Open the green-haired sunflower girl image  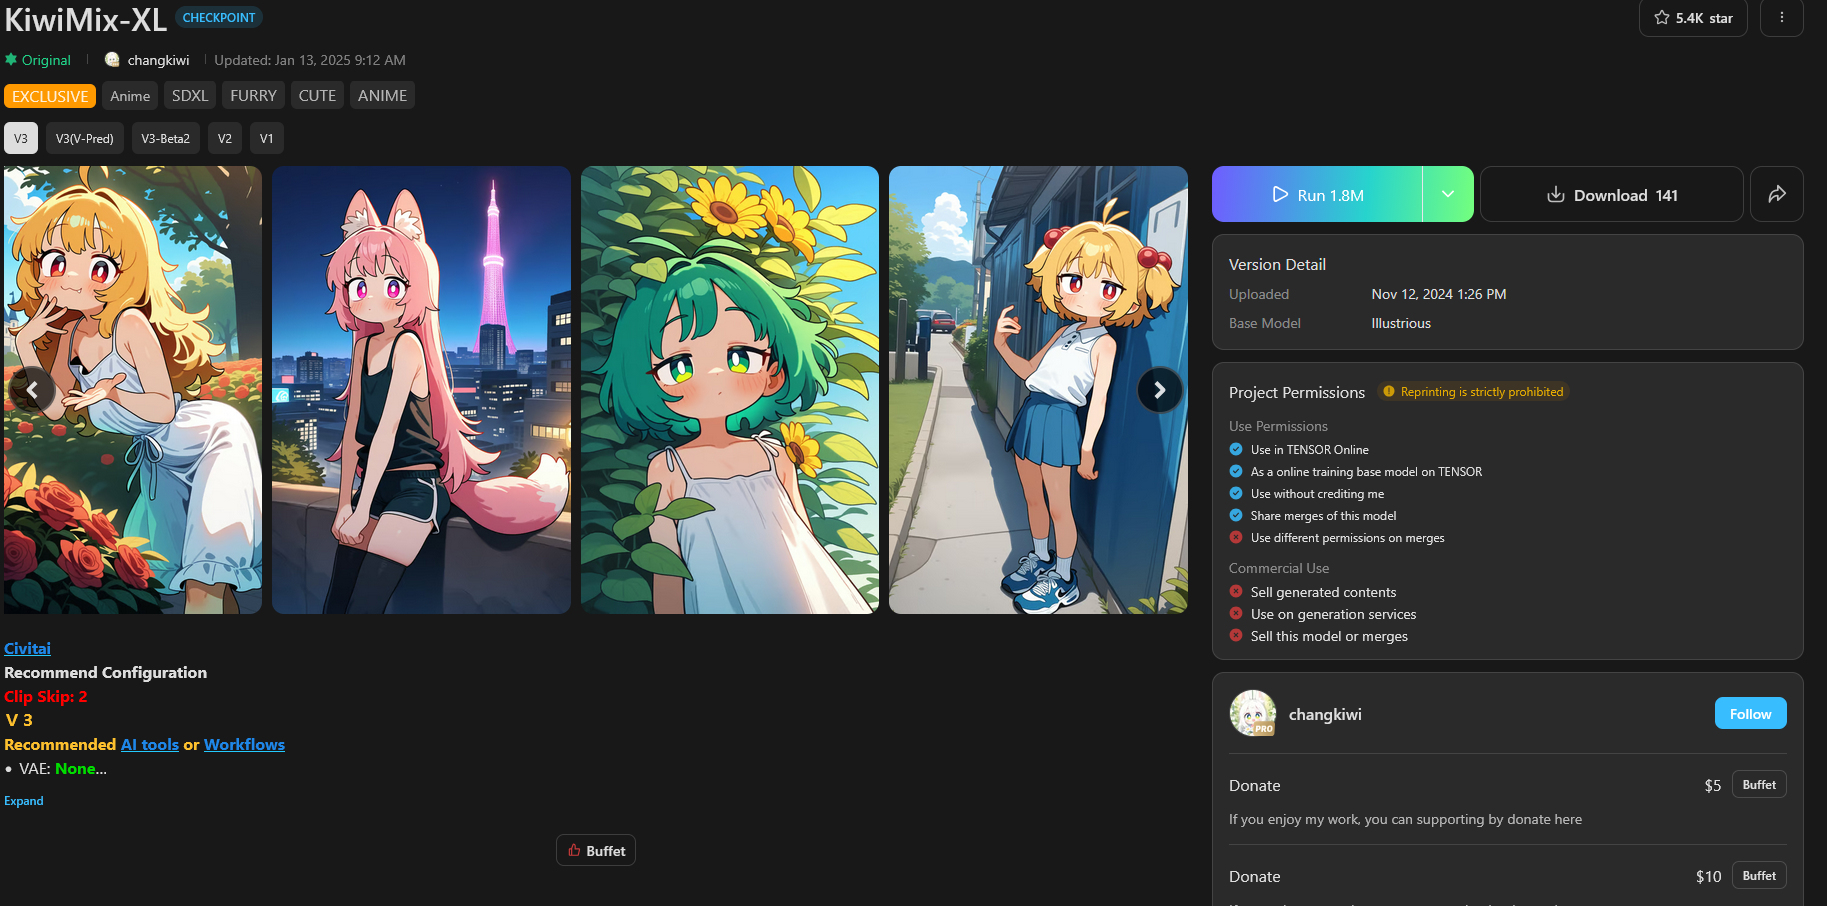point(729,390)
